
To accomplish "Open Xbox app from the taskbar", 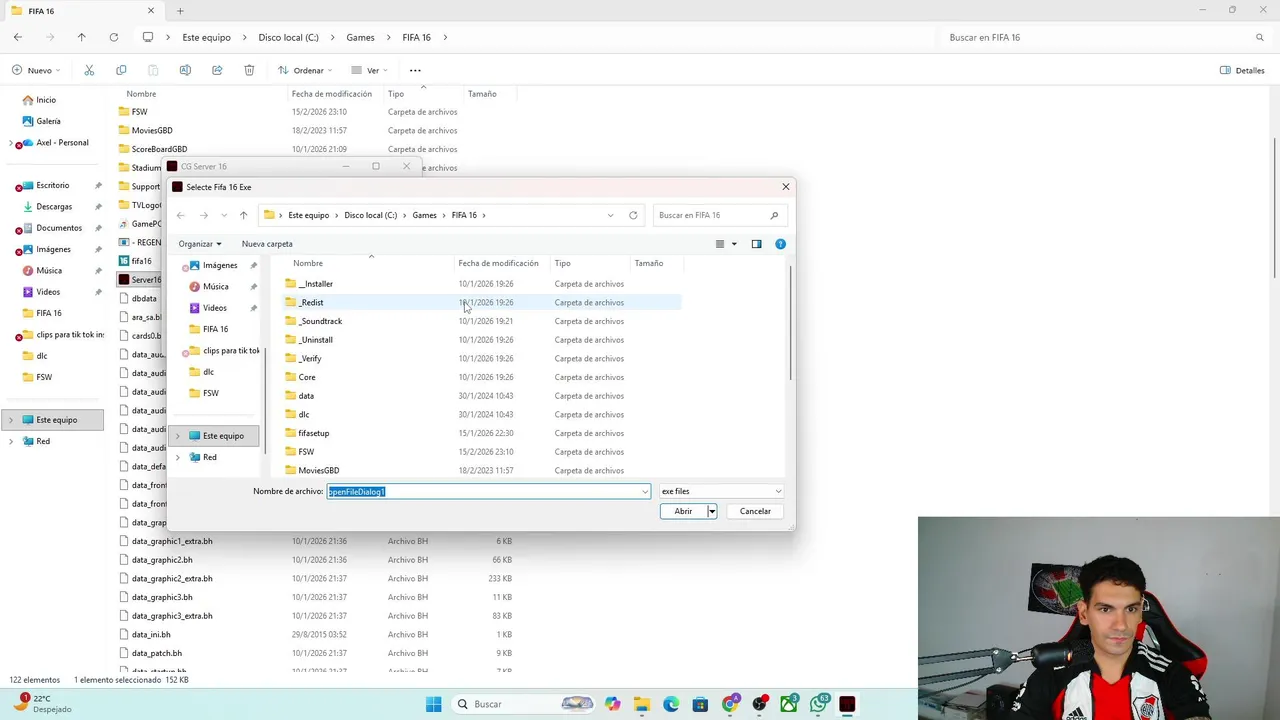I will (x=789, y=704).
